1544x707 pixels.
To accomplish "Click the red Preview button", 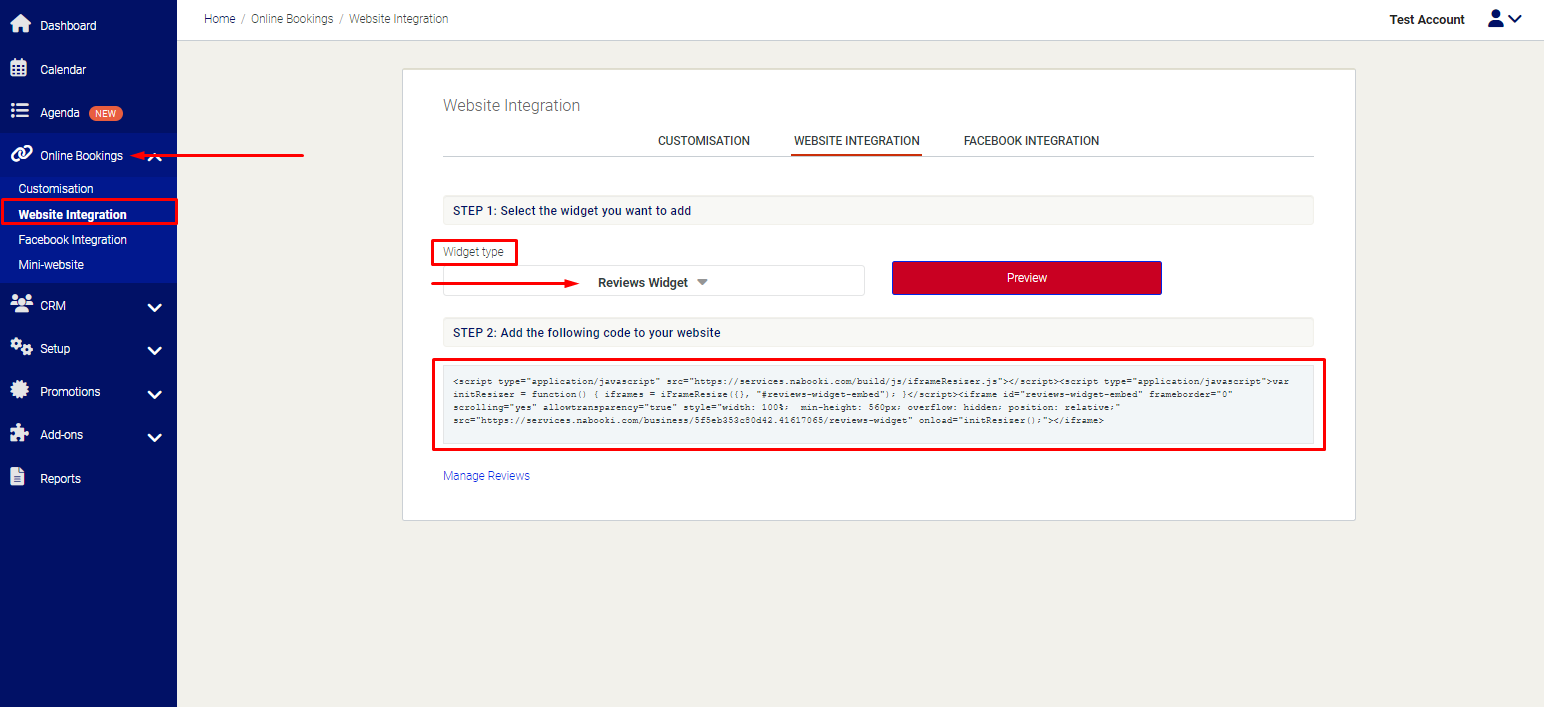I will tap(1027, 278).
